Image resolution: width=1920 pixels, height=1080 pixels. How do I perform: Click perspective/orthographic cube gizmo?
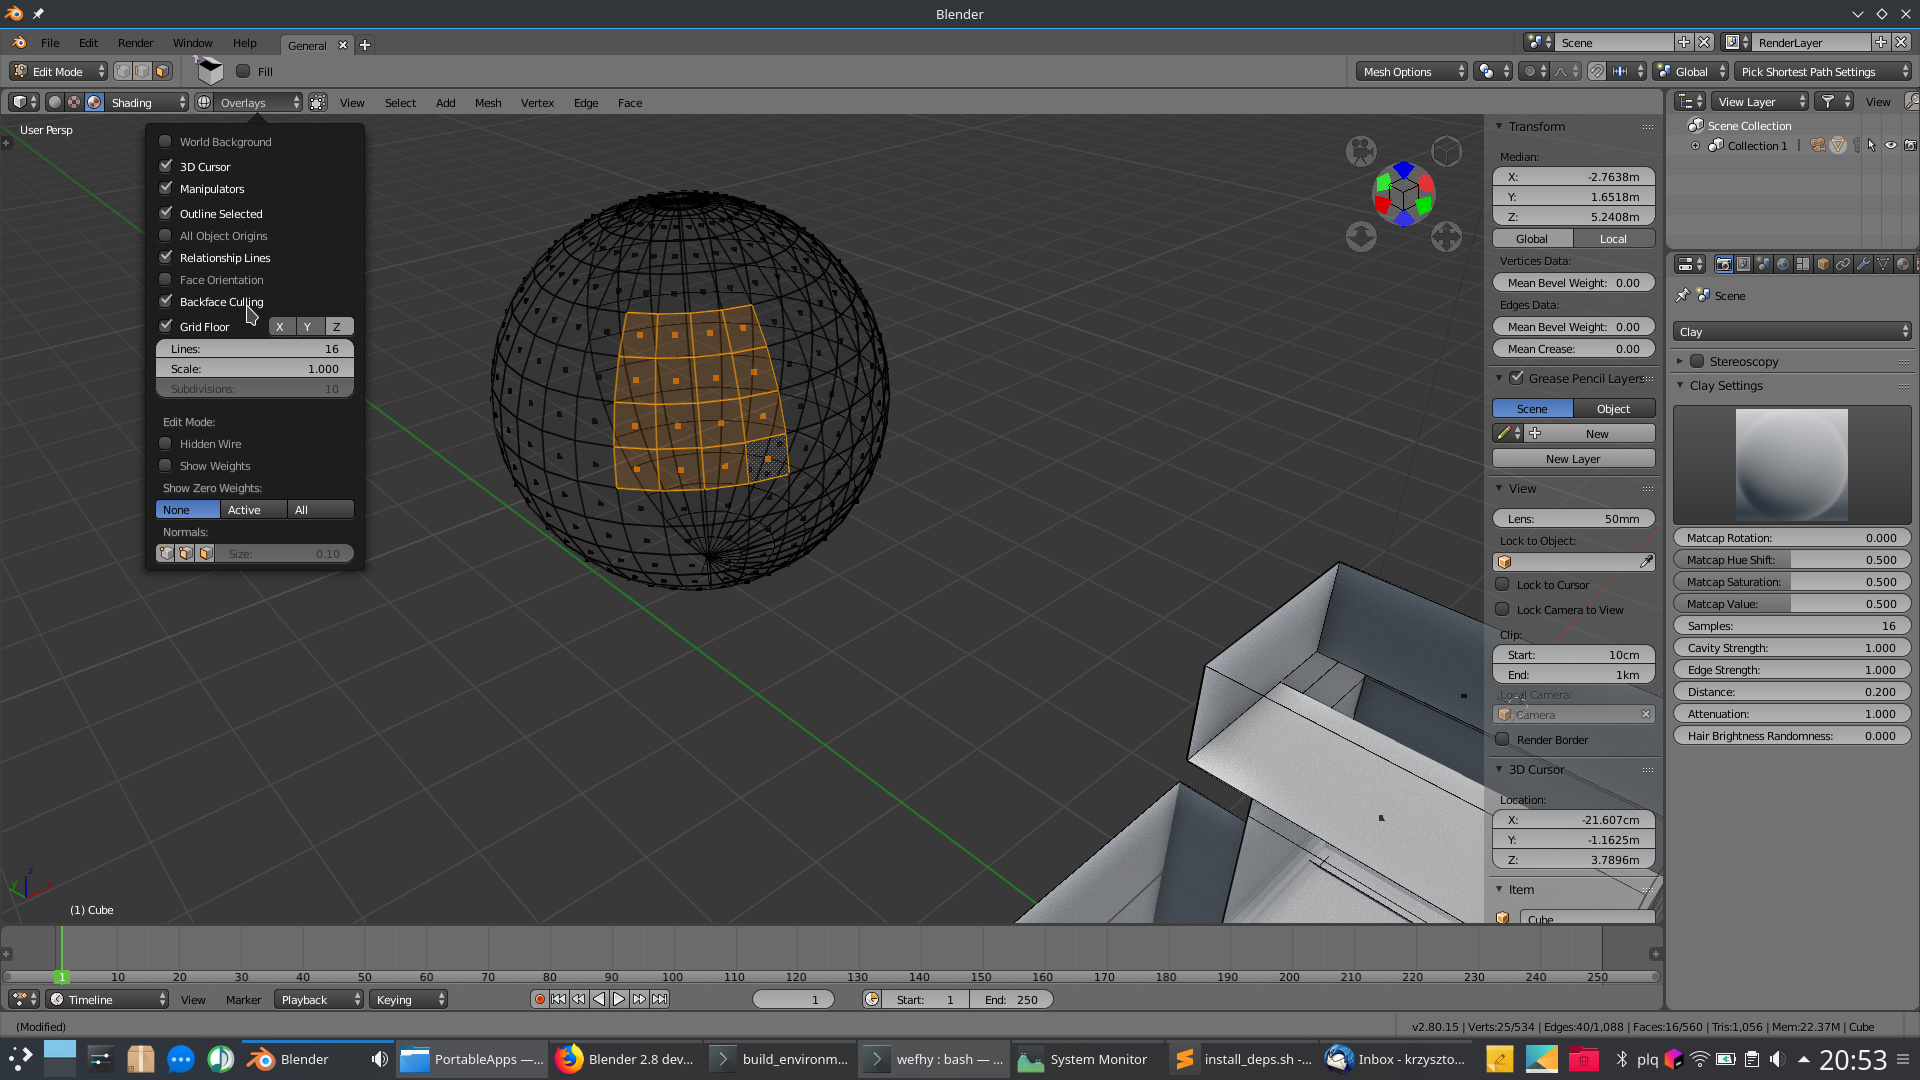click(x=1446, y=151)
